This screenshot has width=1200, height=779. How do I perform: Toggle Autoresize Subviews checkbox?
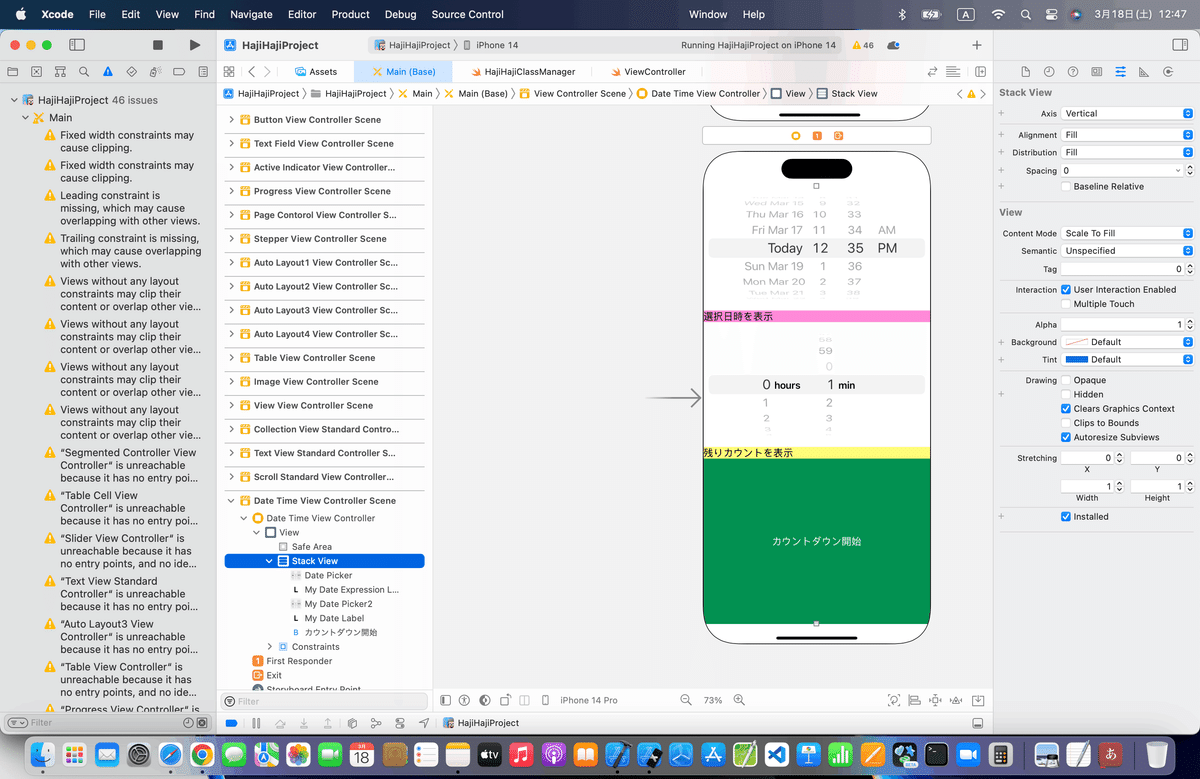(x=1066, y=437)
